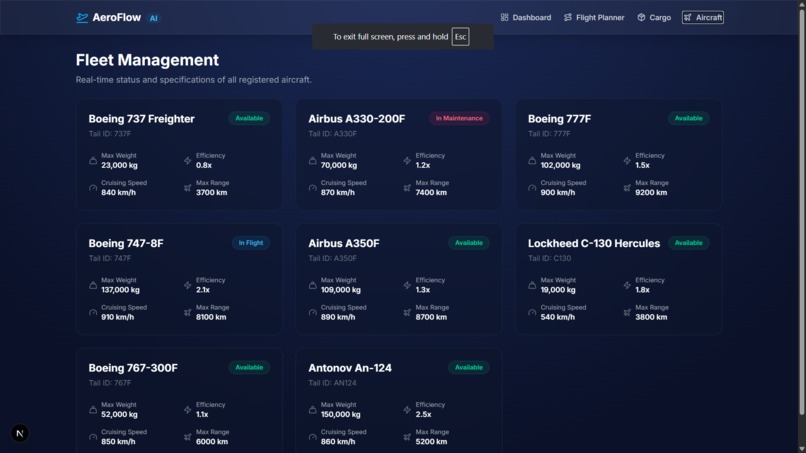
Task: Click the Boeing 777F Max Weight icon
Action: pos(532,160)
